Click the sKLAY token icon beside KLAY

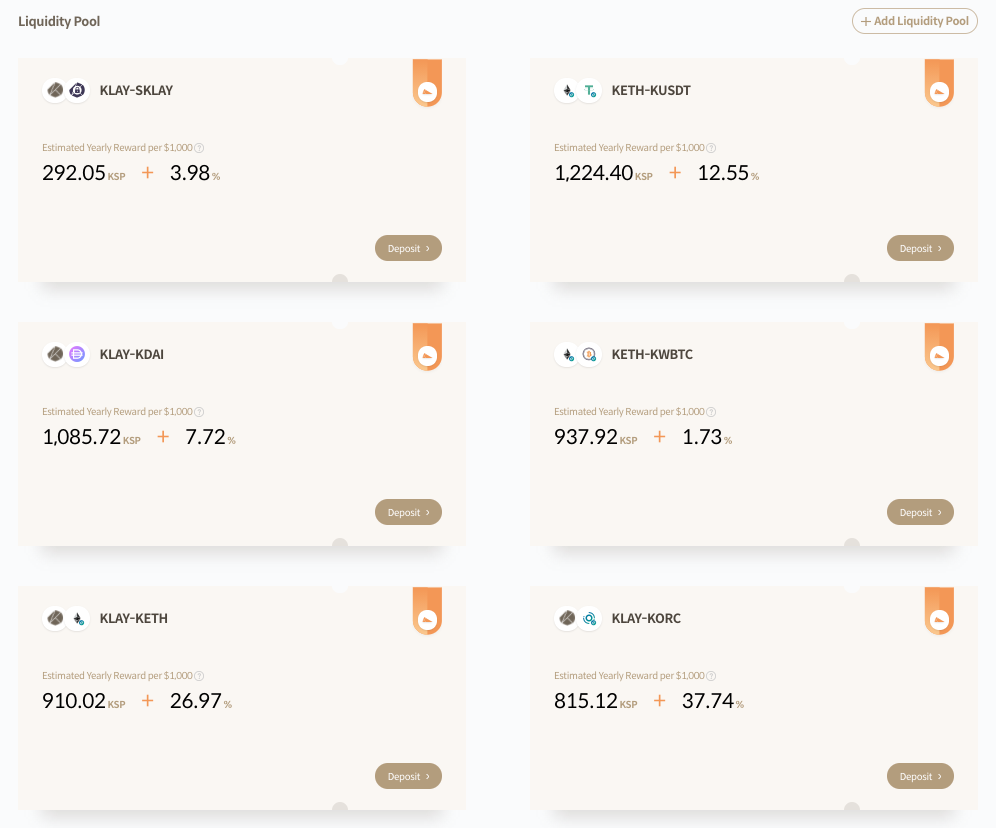[77, 90]
